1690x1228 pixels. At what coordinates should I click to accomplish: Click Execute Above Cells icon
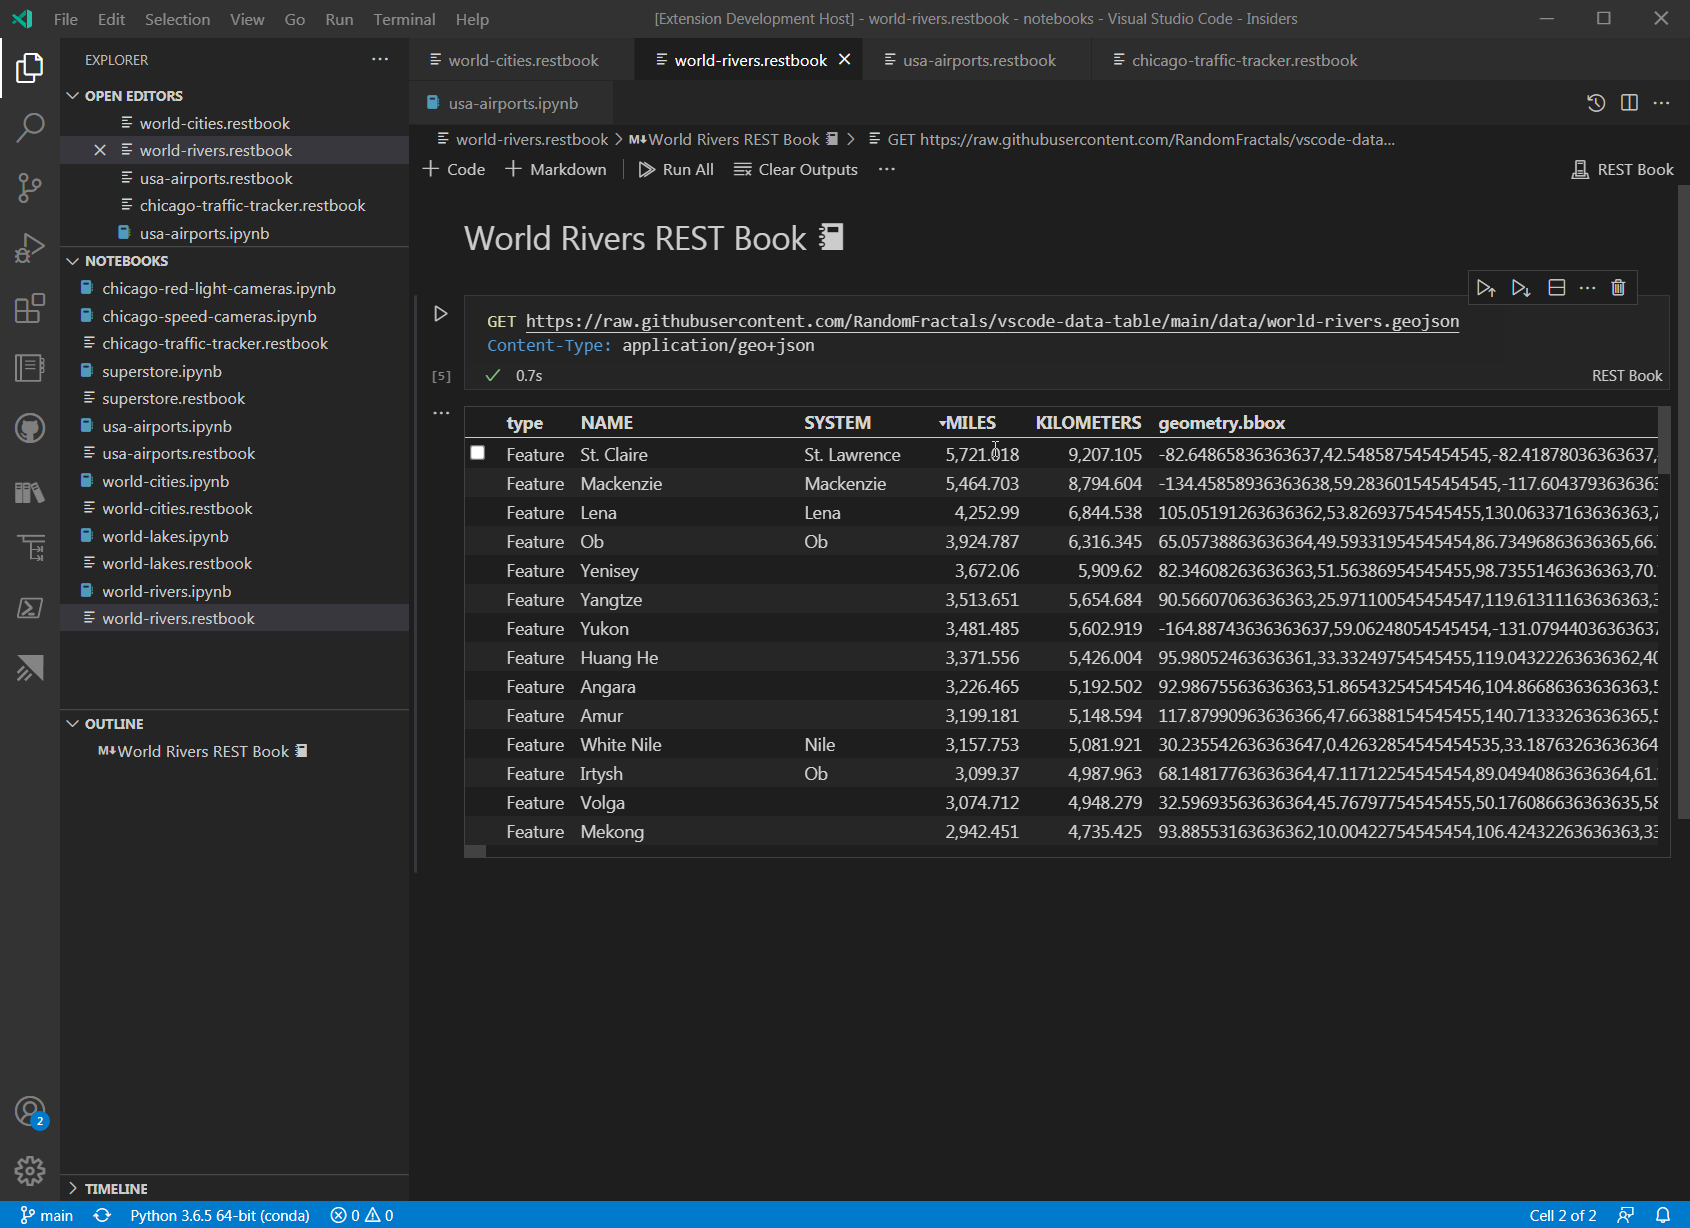click(x=1486, y=288)
